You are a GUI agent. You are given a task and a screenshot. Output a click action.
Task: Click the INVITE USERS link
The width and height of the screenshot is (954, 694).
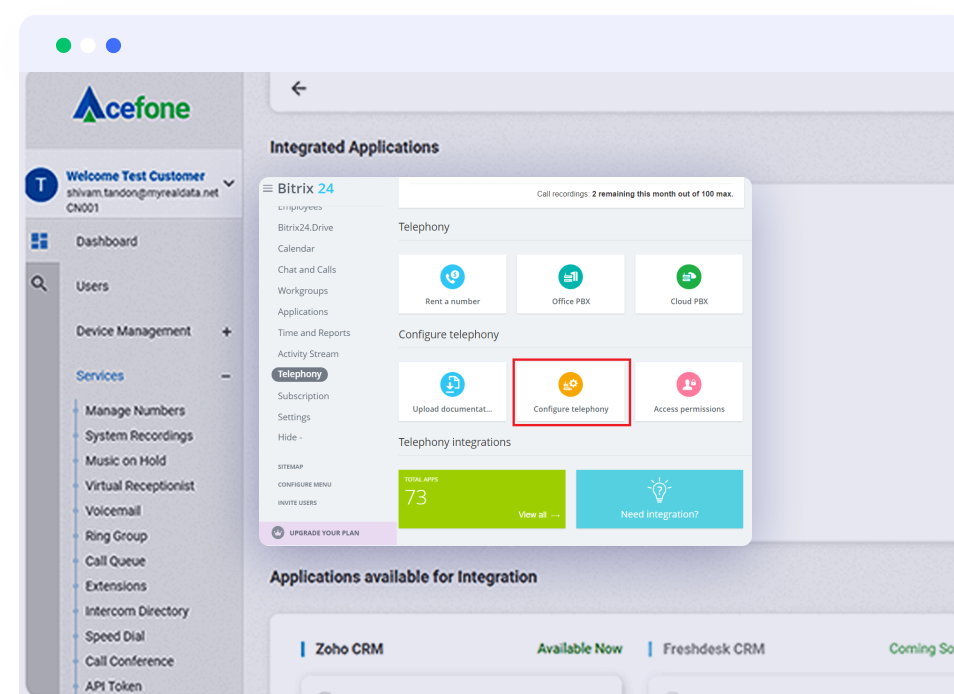[x=298, y=503]
